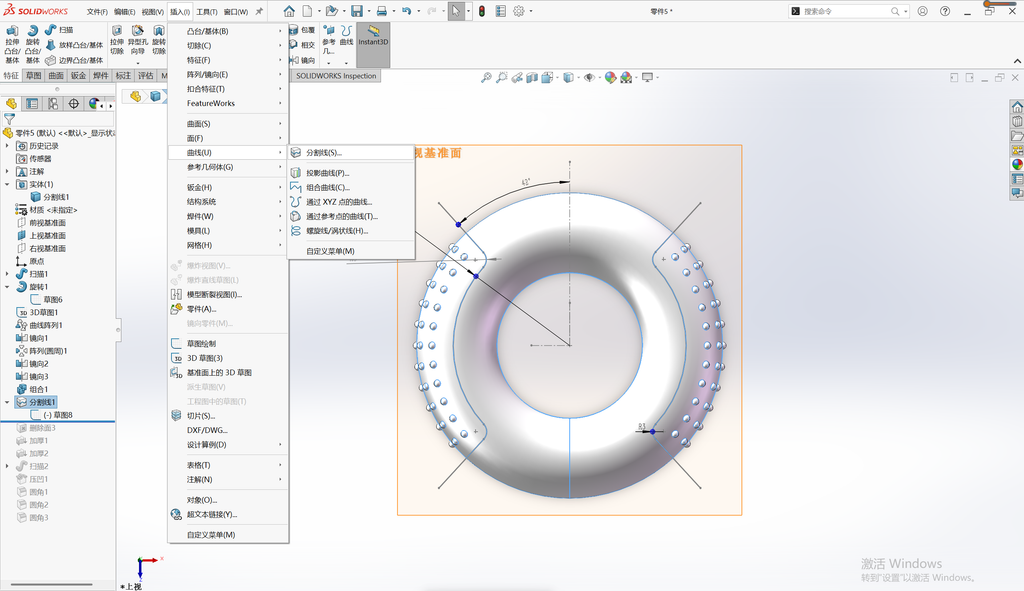This screenshot has width=1024, height=591.
Task: Click the 搜索命令 search field
Action: point(848,11)
